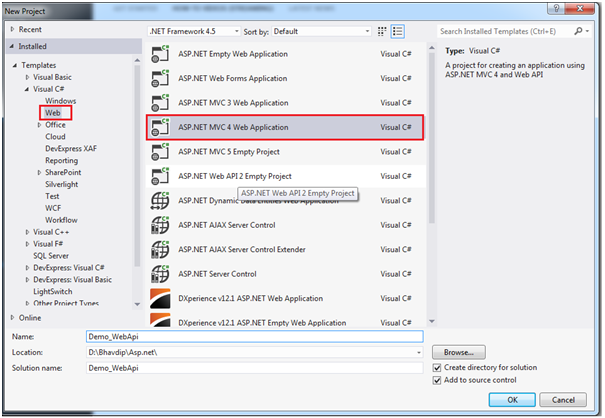Click the ASP.NET Empty Web Application template icon
Image resolution: width=605 pixels, height=418 pixels.
pyautogui.click(x=160, y=54)
